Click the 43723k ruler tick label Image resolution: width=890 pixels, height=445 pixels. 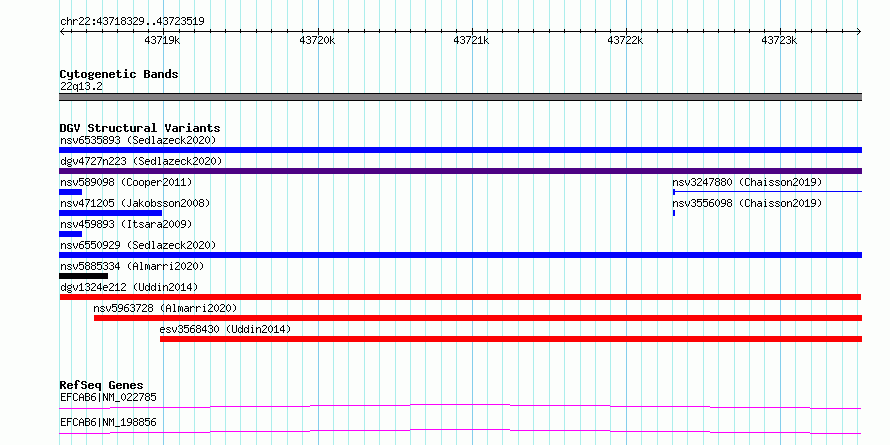780,41
